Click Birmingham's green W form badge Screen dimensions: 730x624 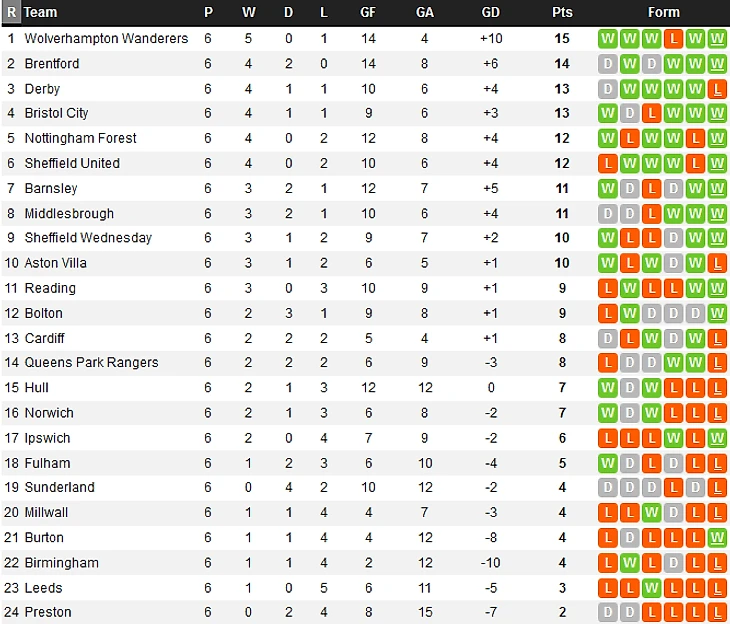pos(629,563)
